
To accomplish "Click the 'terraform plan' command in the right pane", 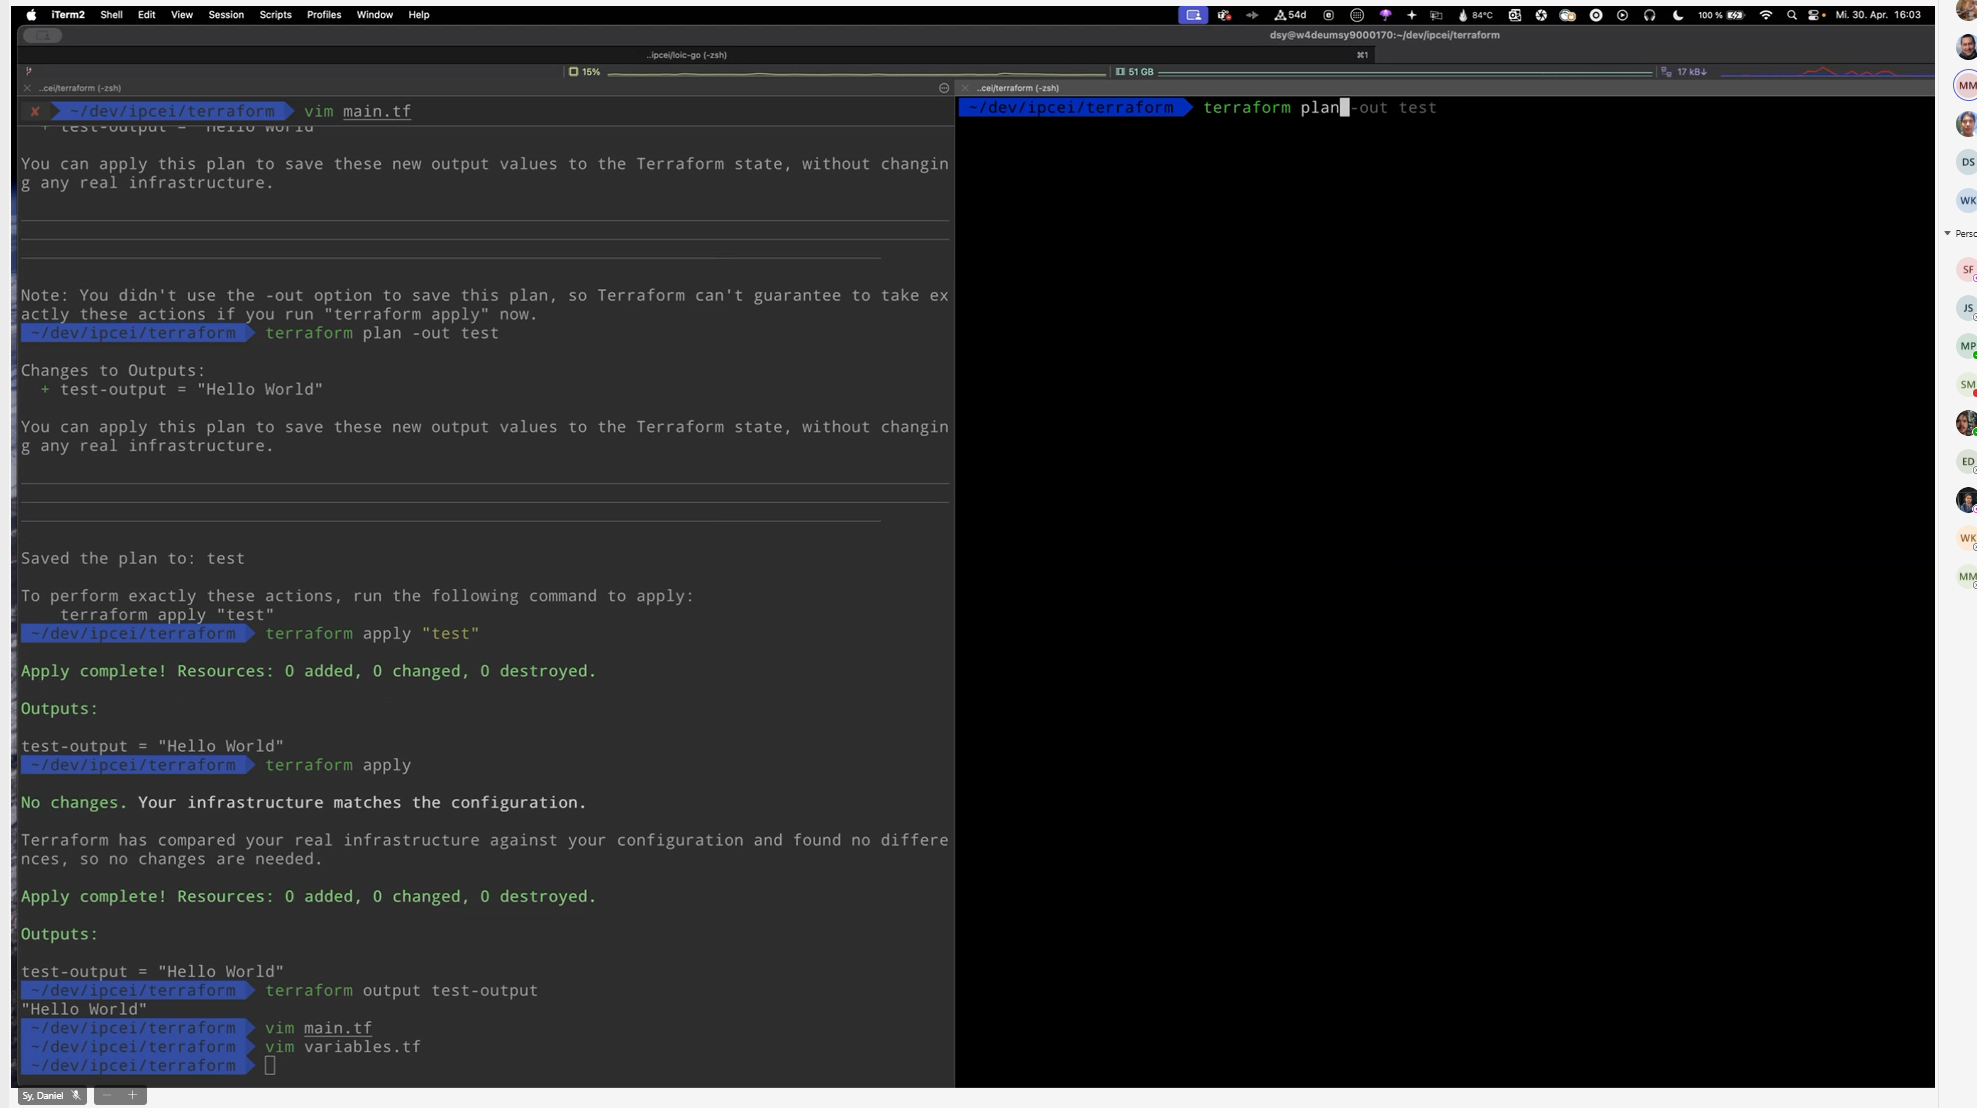I will 1270,108.
